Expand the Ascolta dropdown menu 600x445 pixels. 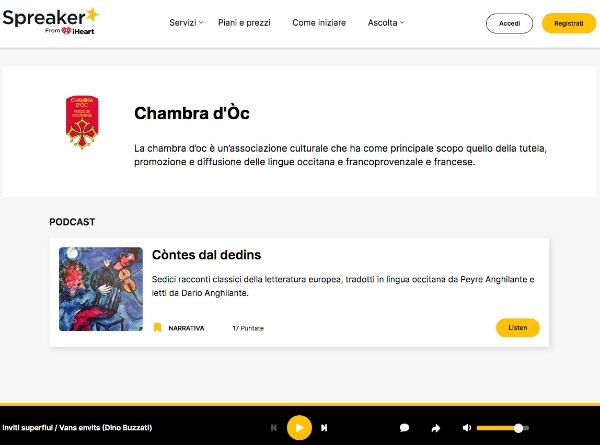pyautogui.click(x=386, y=23)
